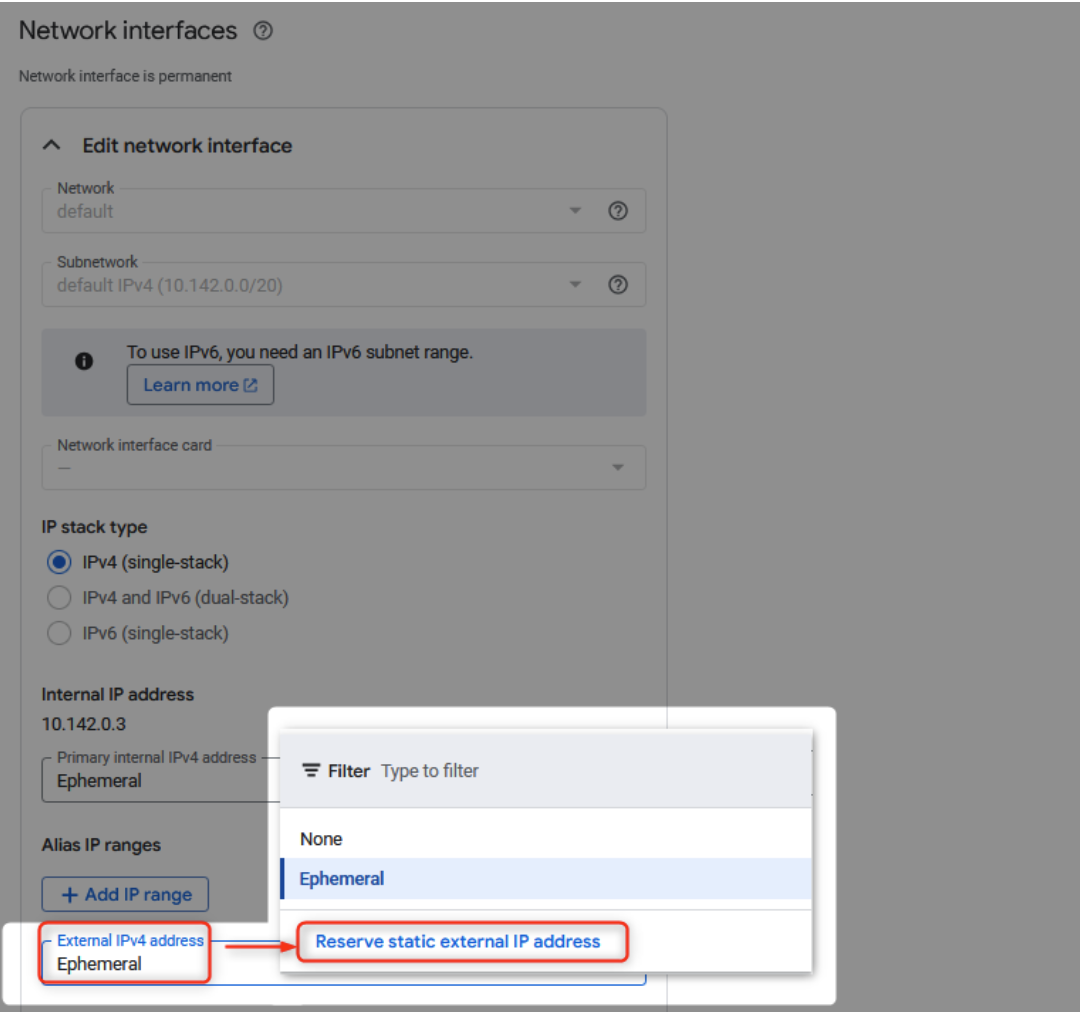The image size is (1080, 1012).
Task: Open the help icon next to Network interfaces heading
Action: pyautogui.click(x=262, y=31)
